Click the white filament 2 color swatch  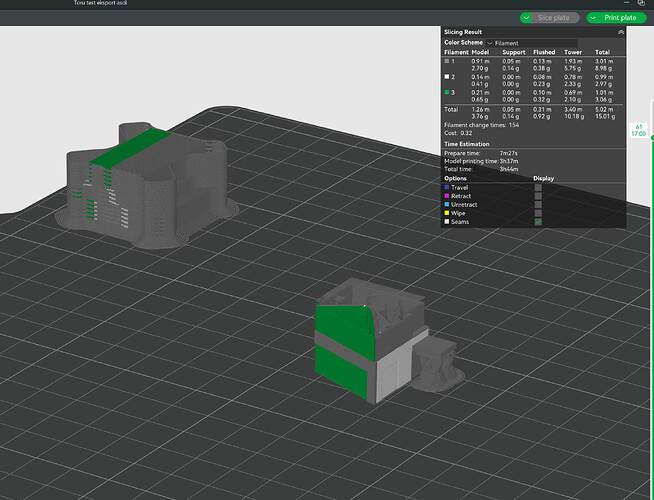click(x=447, y=77)
